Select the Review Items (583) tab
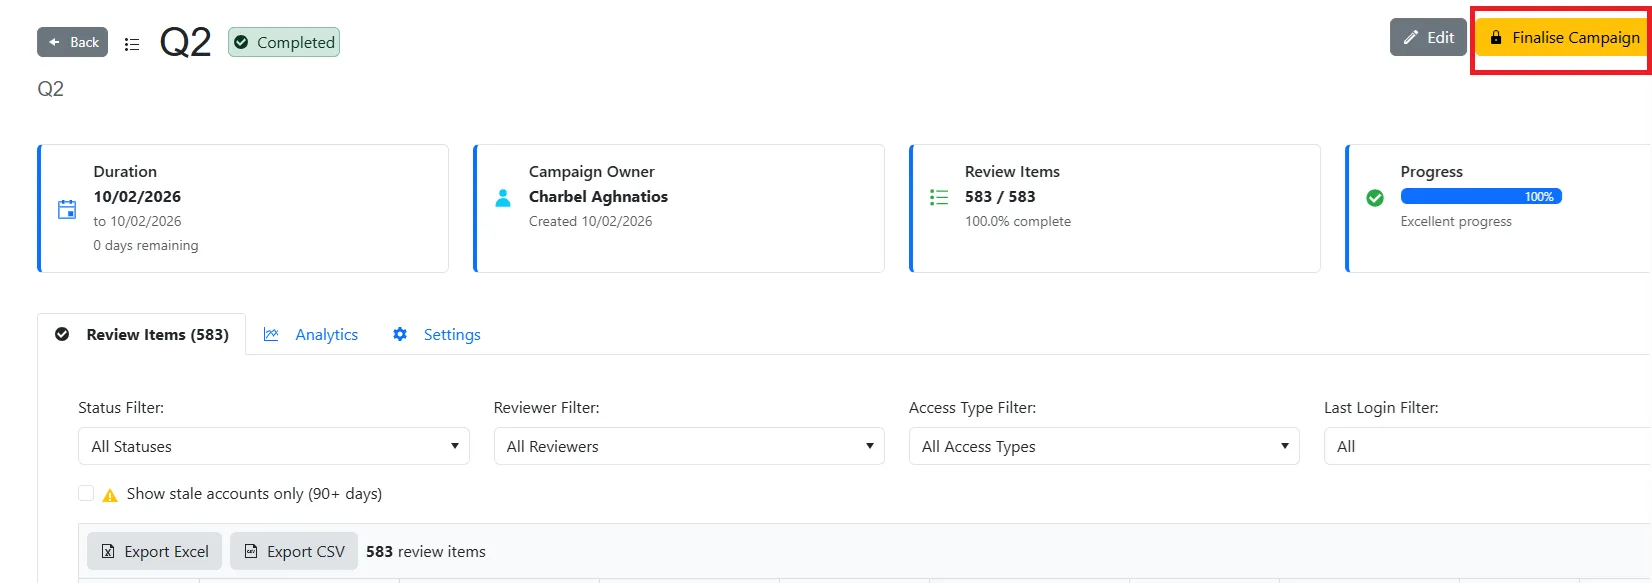This screenshot has width=1652, height=583. (157, 335)
